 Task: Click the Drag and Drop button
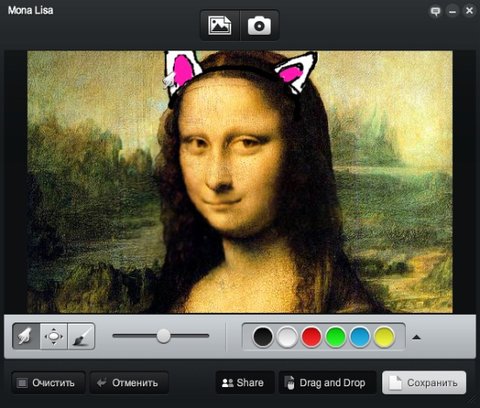[327, 383]
